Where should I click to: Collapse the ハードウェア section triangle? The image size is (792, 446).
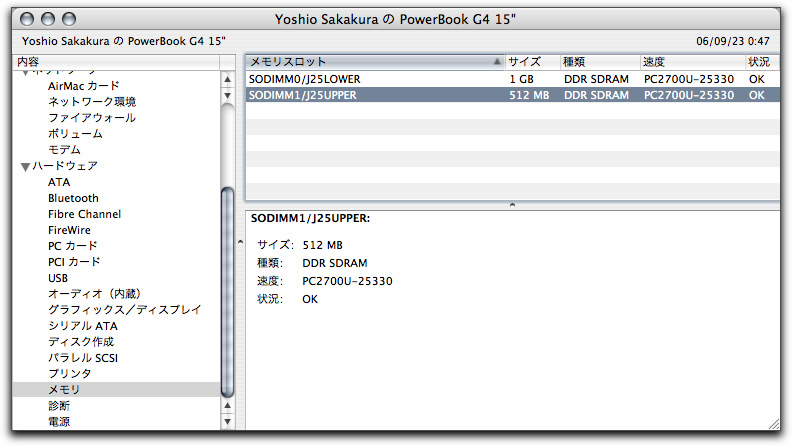click(x=25, y=166)
